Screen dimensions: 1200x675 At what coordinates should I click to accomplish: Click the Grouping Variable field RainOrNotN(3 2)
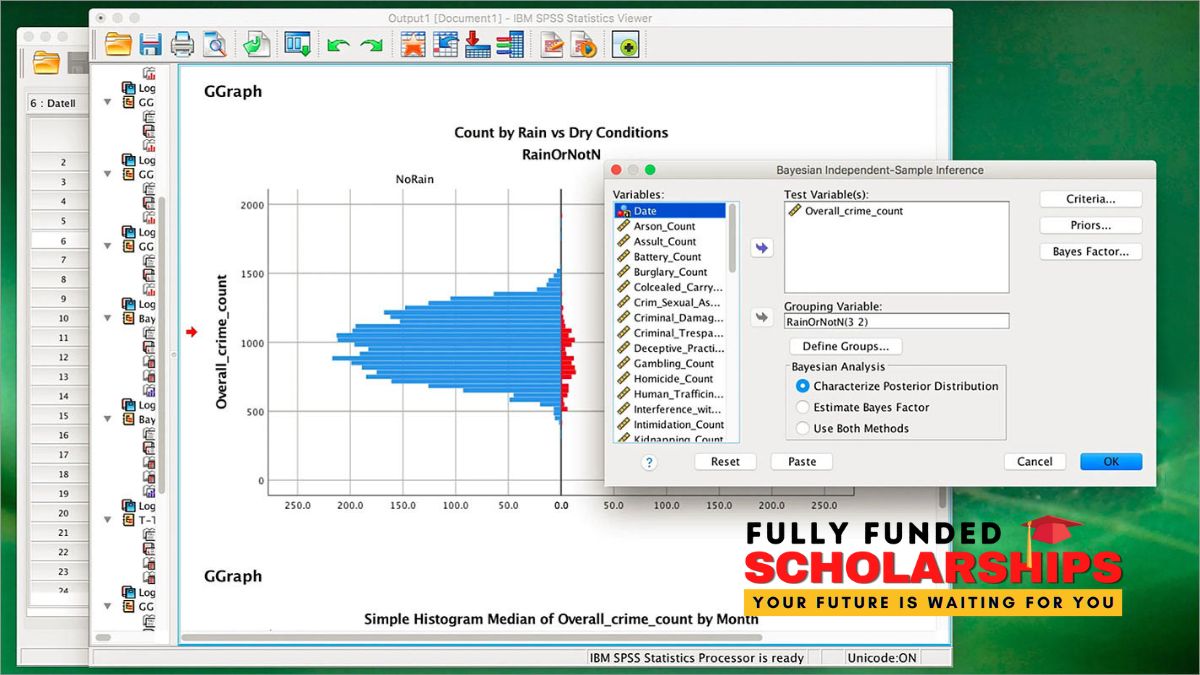coord(896,321)
